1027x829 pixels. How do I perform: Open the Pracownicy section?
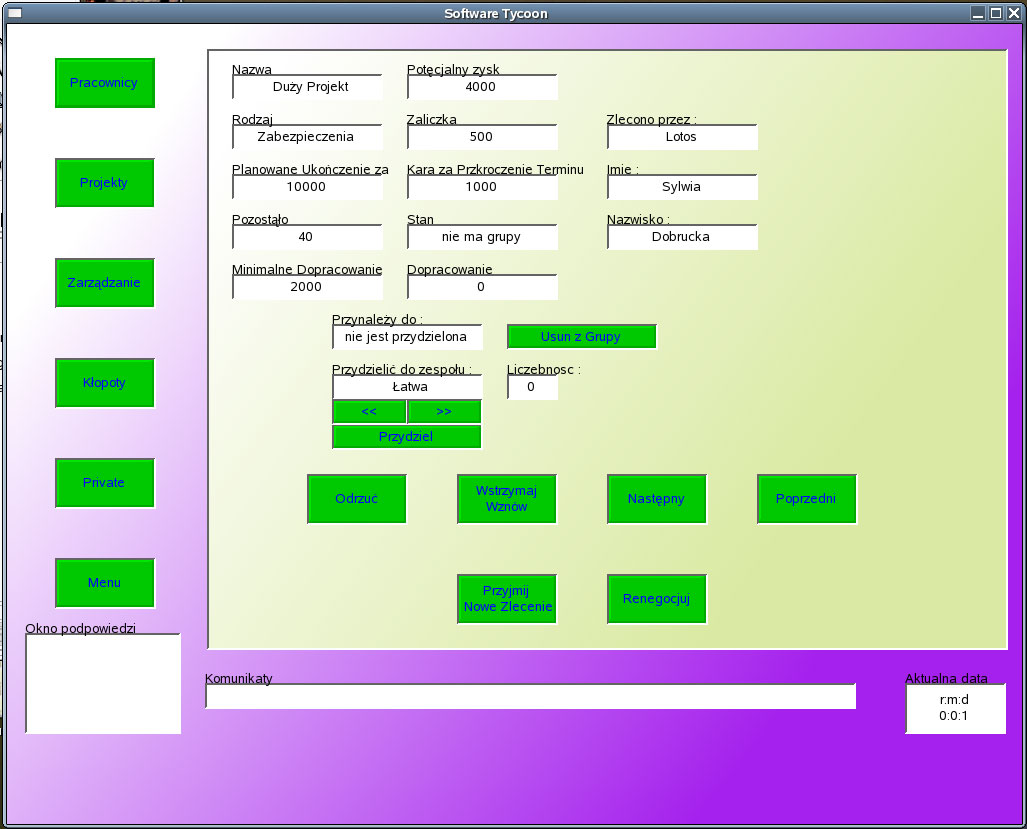pos(104,83)
